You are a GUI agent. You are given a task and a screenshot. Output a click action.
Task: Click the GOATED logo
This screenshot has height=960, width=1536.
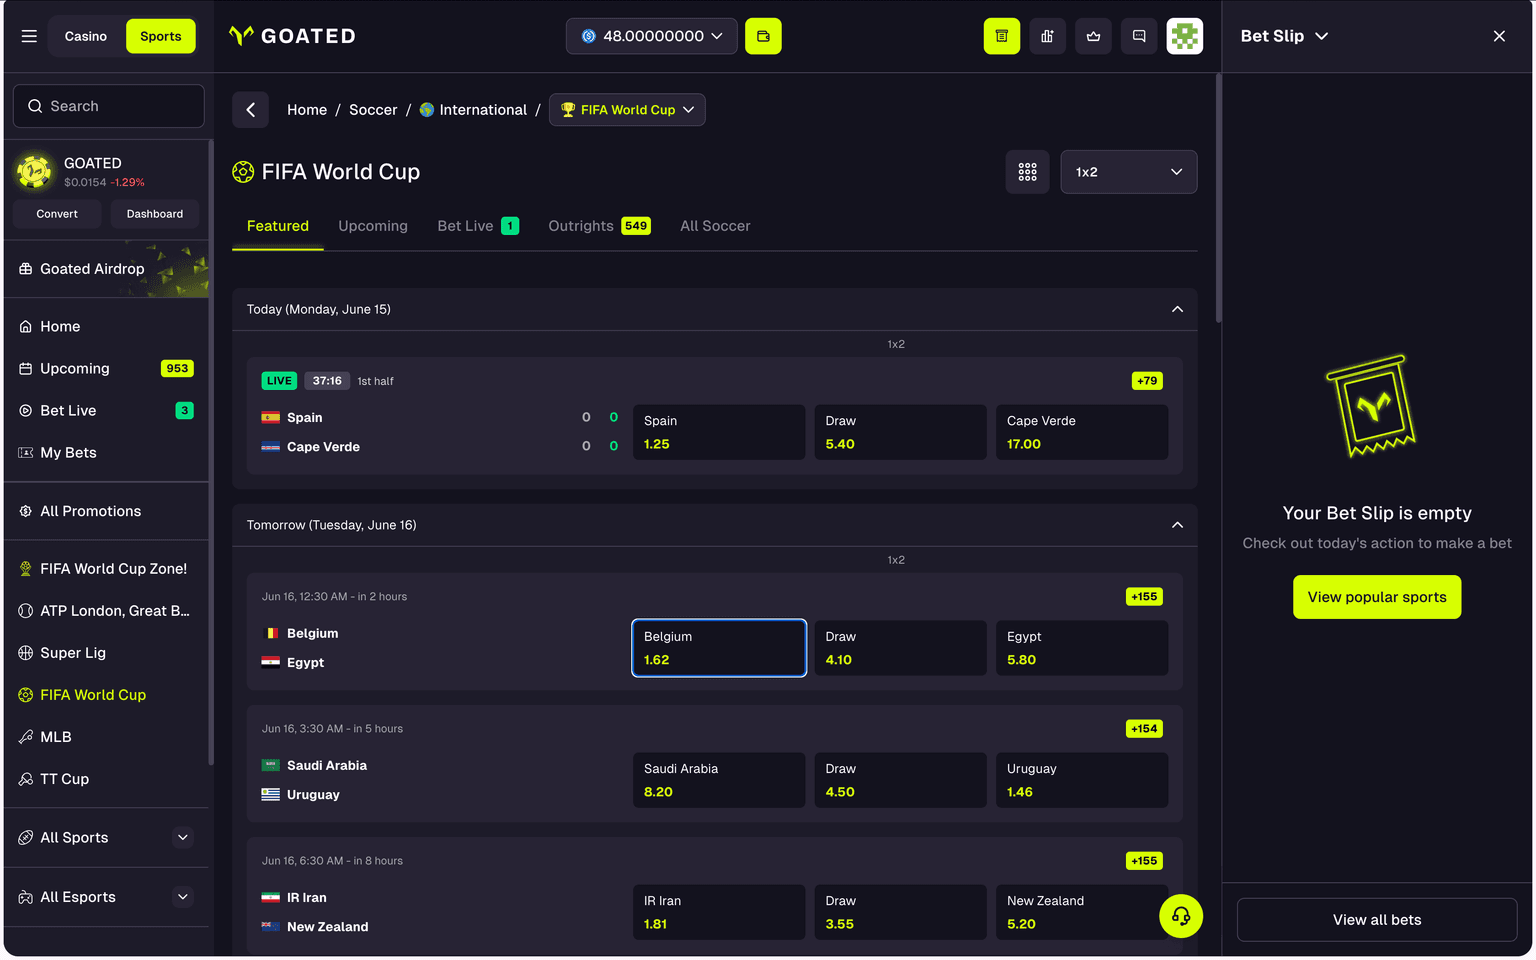[293, 36]
